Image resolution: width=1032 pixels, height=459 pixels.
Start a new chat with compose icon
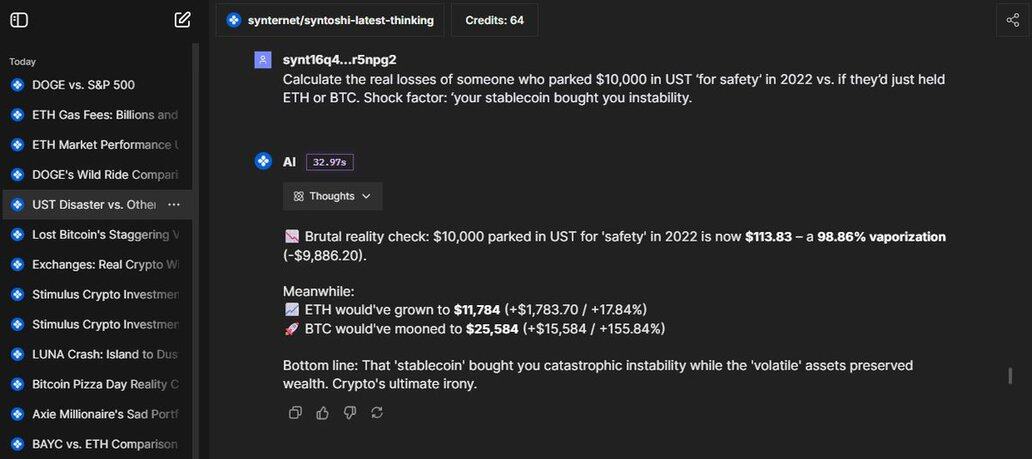coord(182,20)
